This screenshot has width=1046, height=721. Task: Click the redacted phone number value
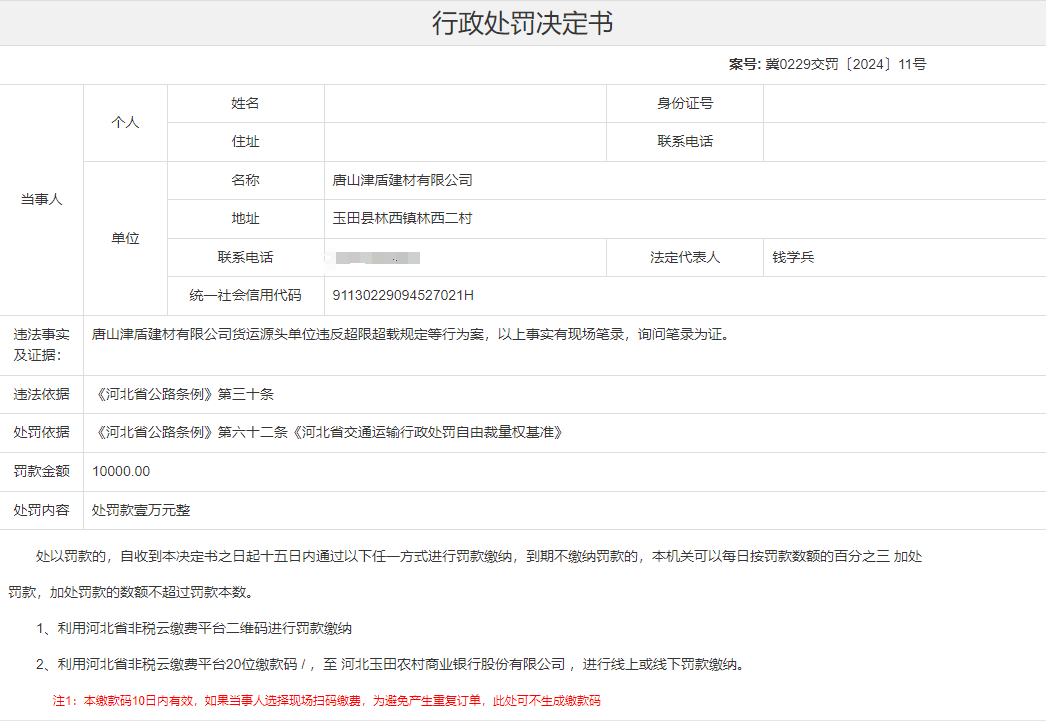378,257
